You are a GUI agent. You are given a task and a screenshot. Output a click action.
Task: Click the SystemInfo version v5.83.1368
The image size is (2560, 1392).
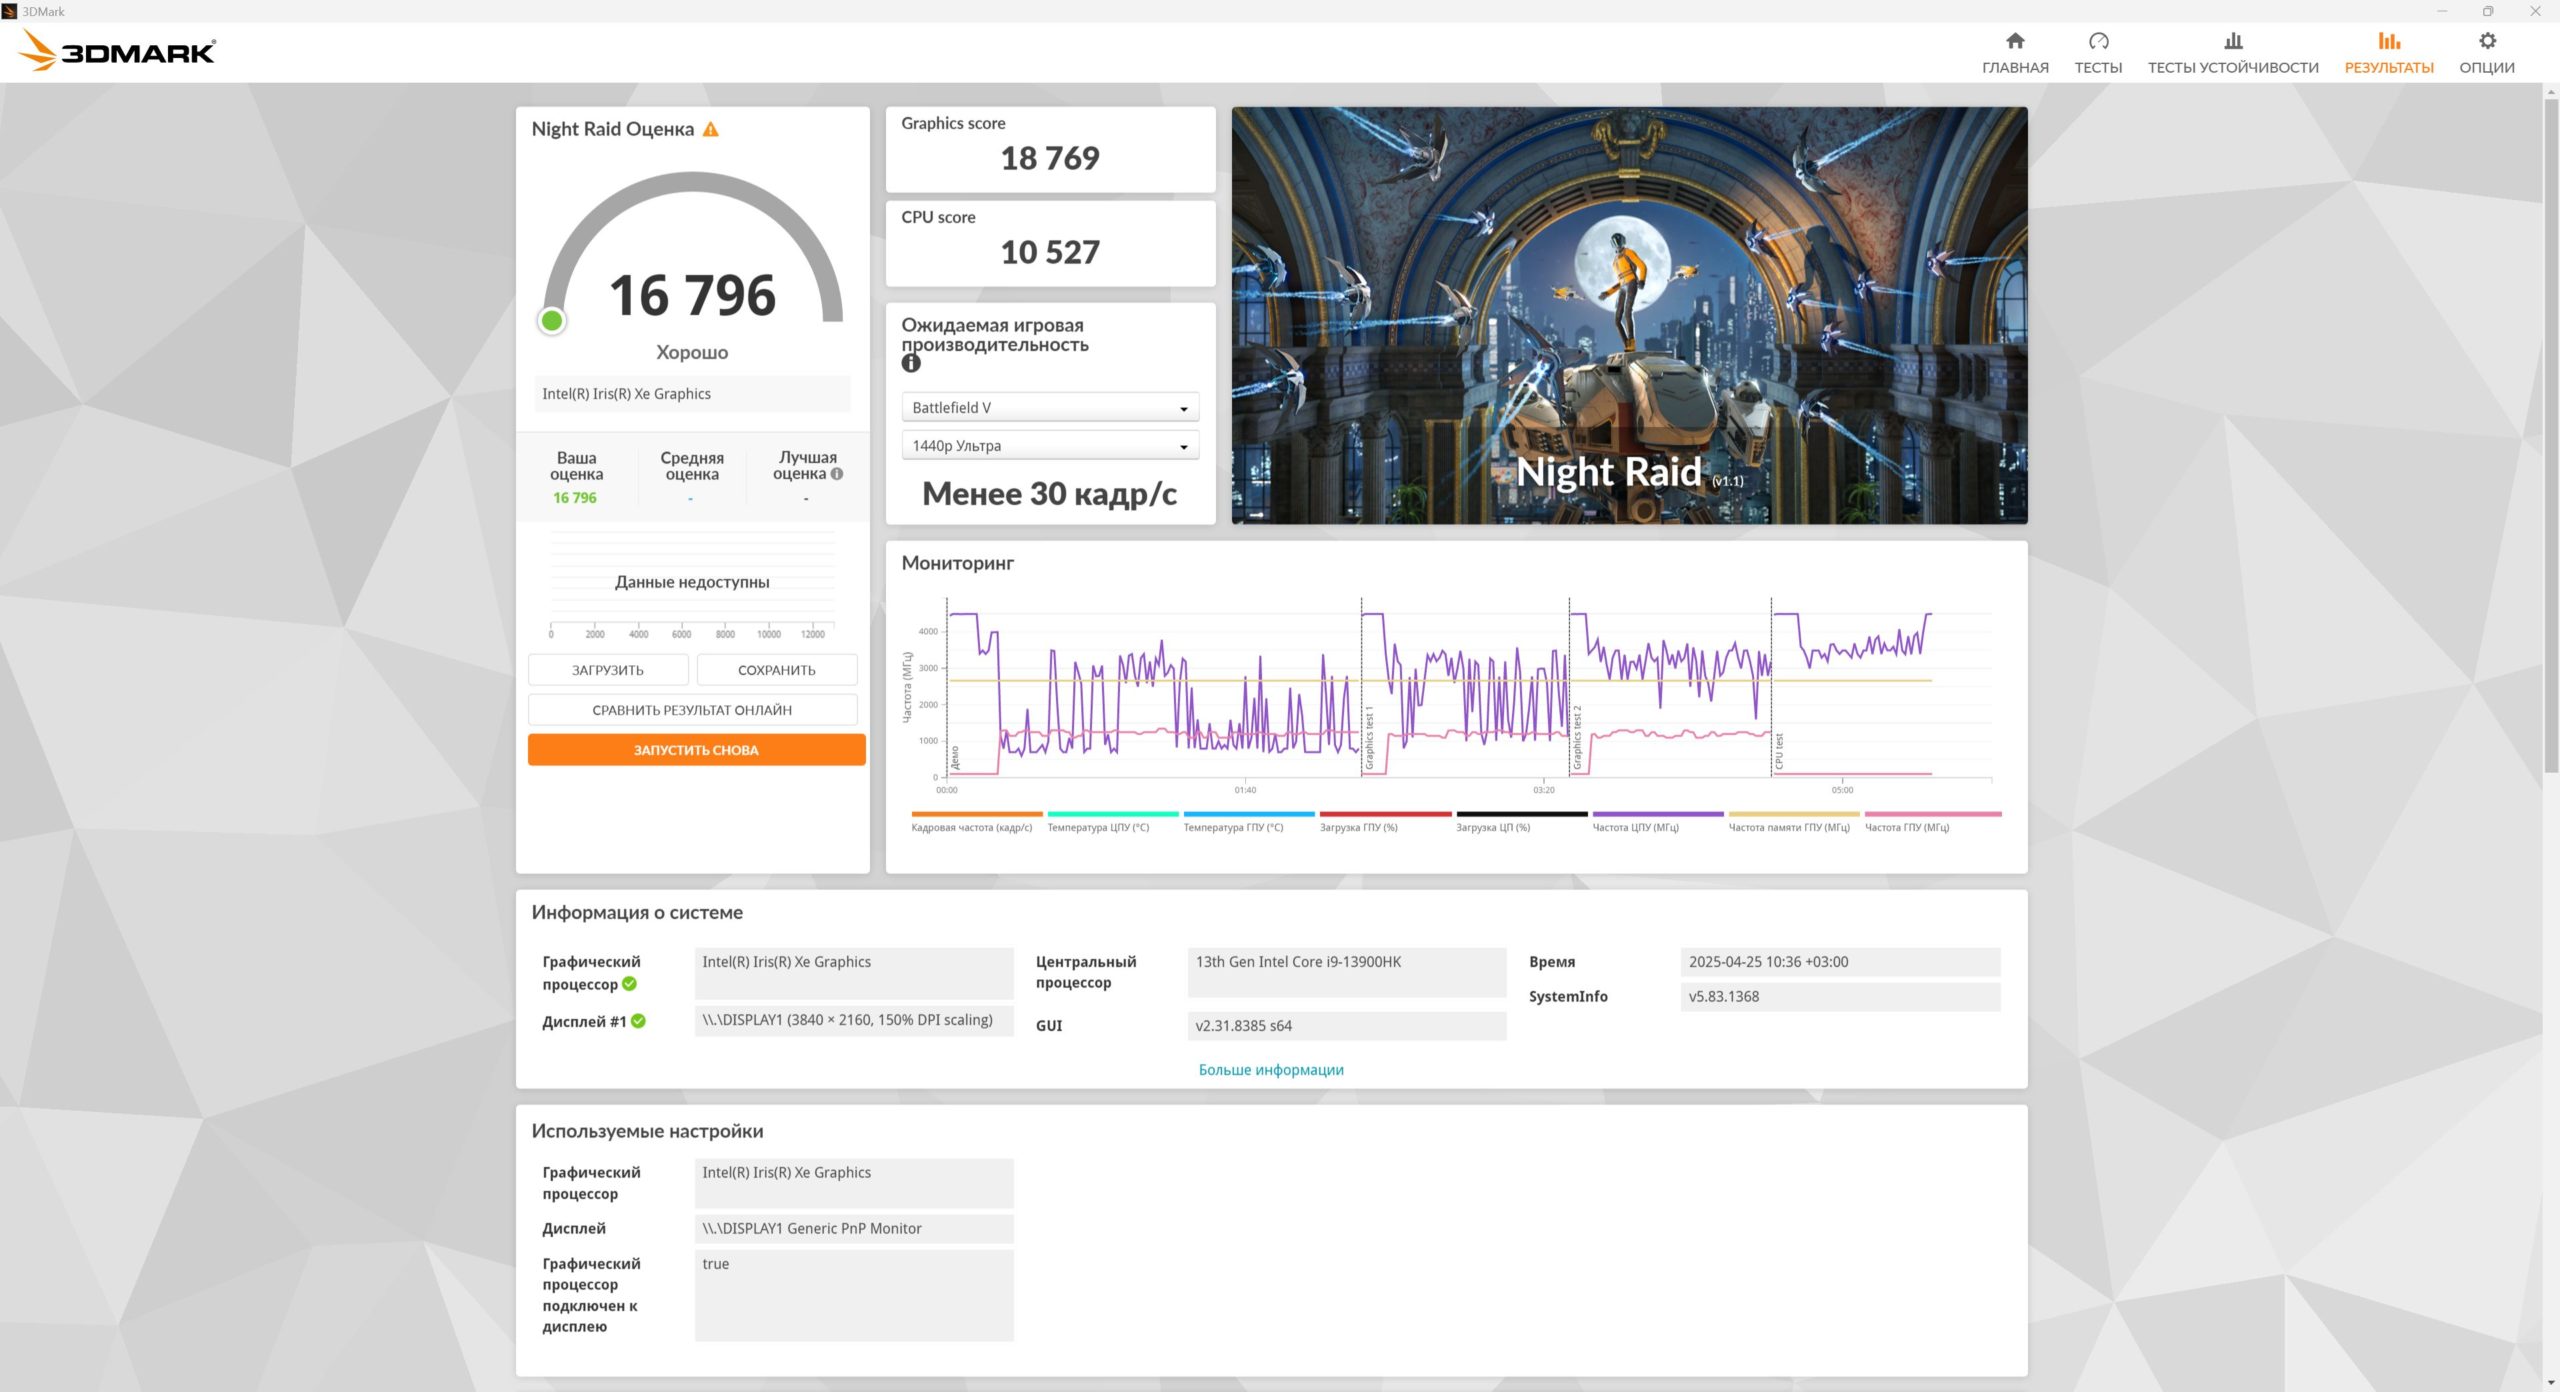1840,997
